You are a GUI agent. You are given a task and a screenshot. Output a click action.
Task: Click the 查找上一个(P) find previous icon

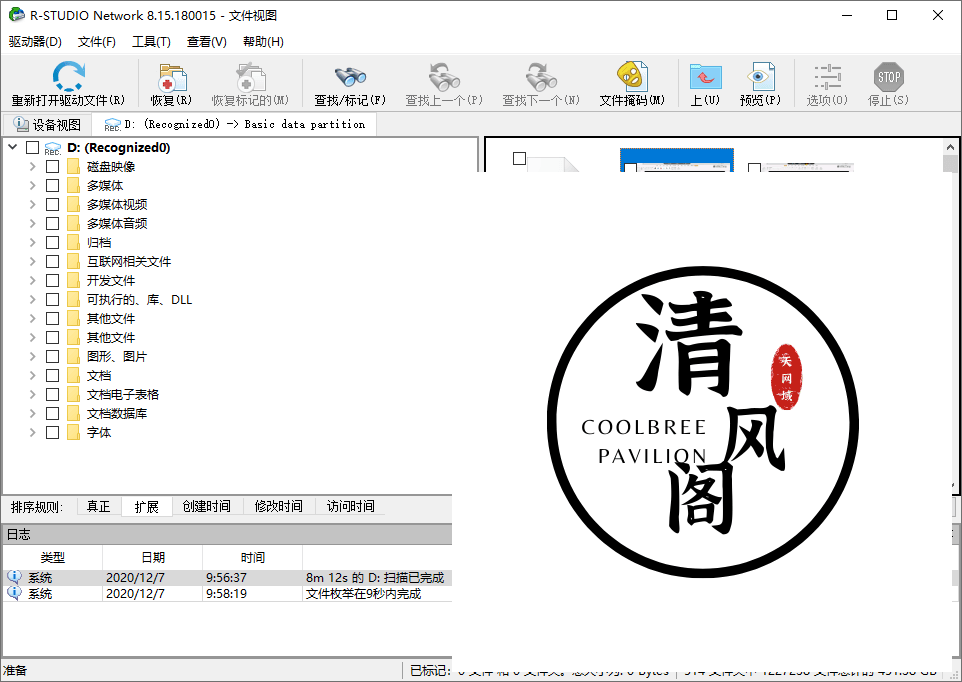coord(444,77)
